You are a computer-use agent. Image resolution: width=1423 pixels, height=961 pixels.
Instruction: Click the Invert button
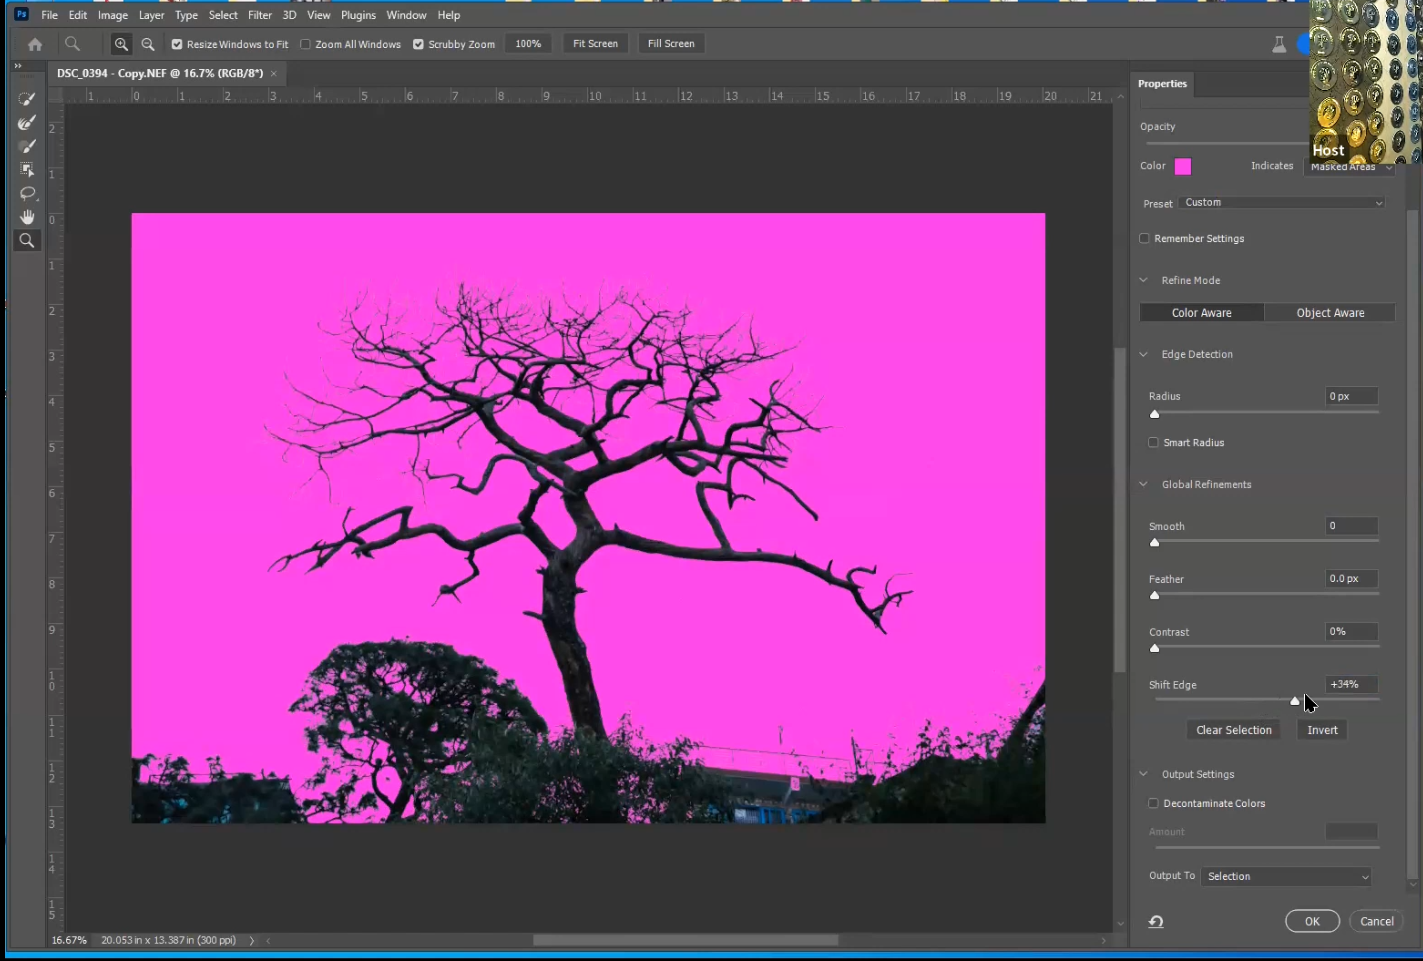1322,730
